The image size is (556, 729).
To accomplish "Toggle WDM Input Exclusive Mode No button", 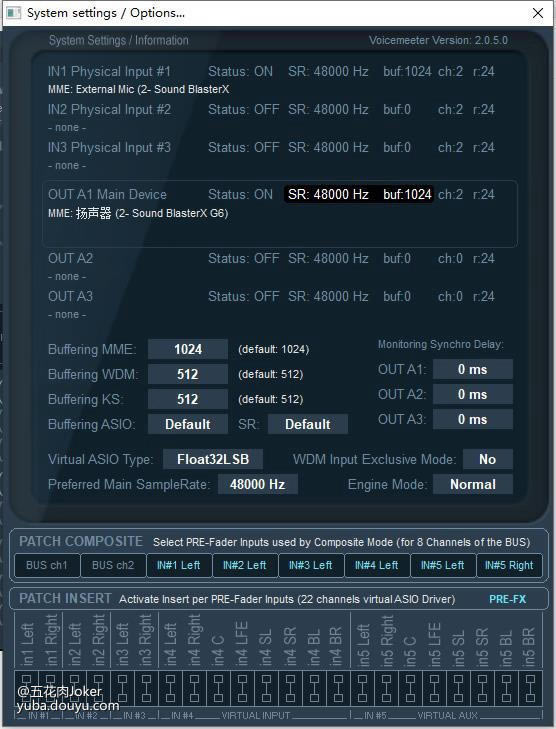I will coord(488,459).
